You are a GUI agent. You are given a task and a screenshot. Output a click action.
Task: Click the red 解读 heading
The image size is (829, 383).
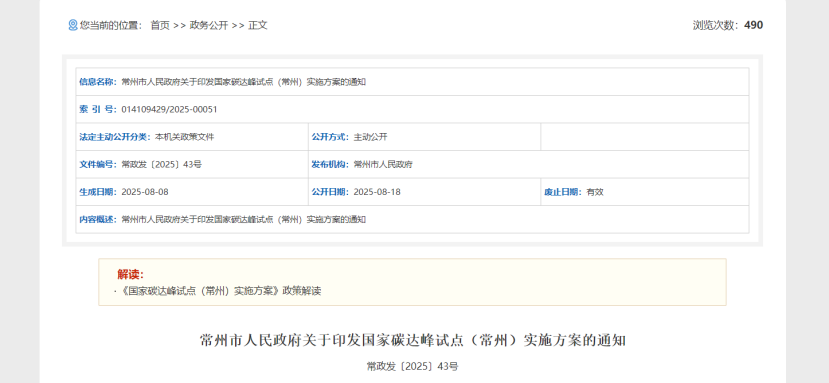pyautogui.click(x=131, y=274)
